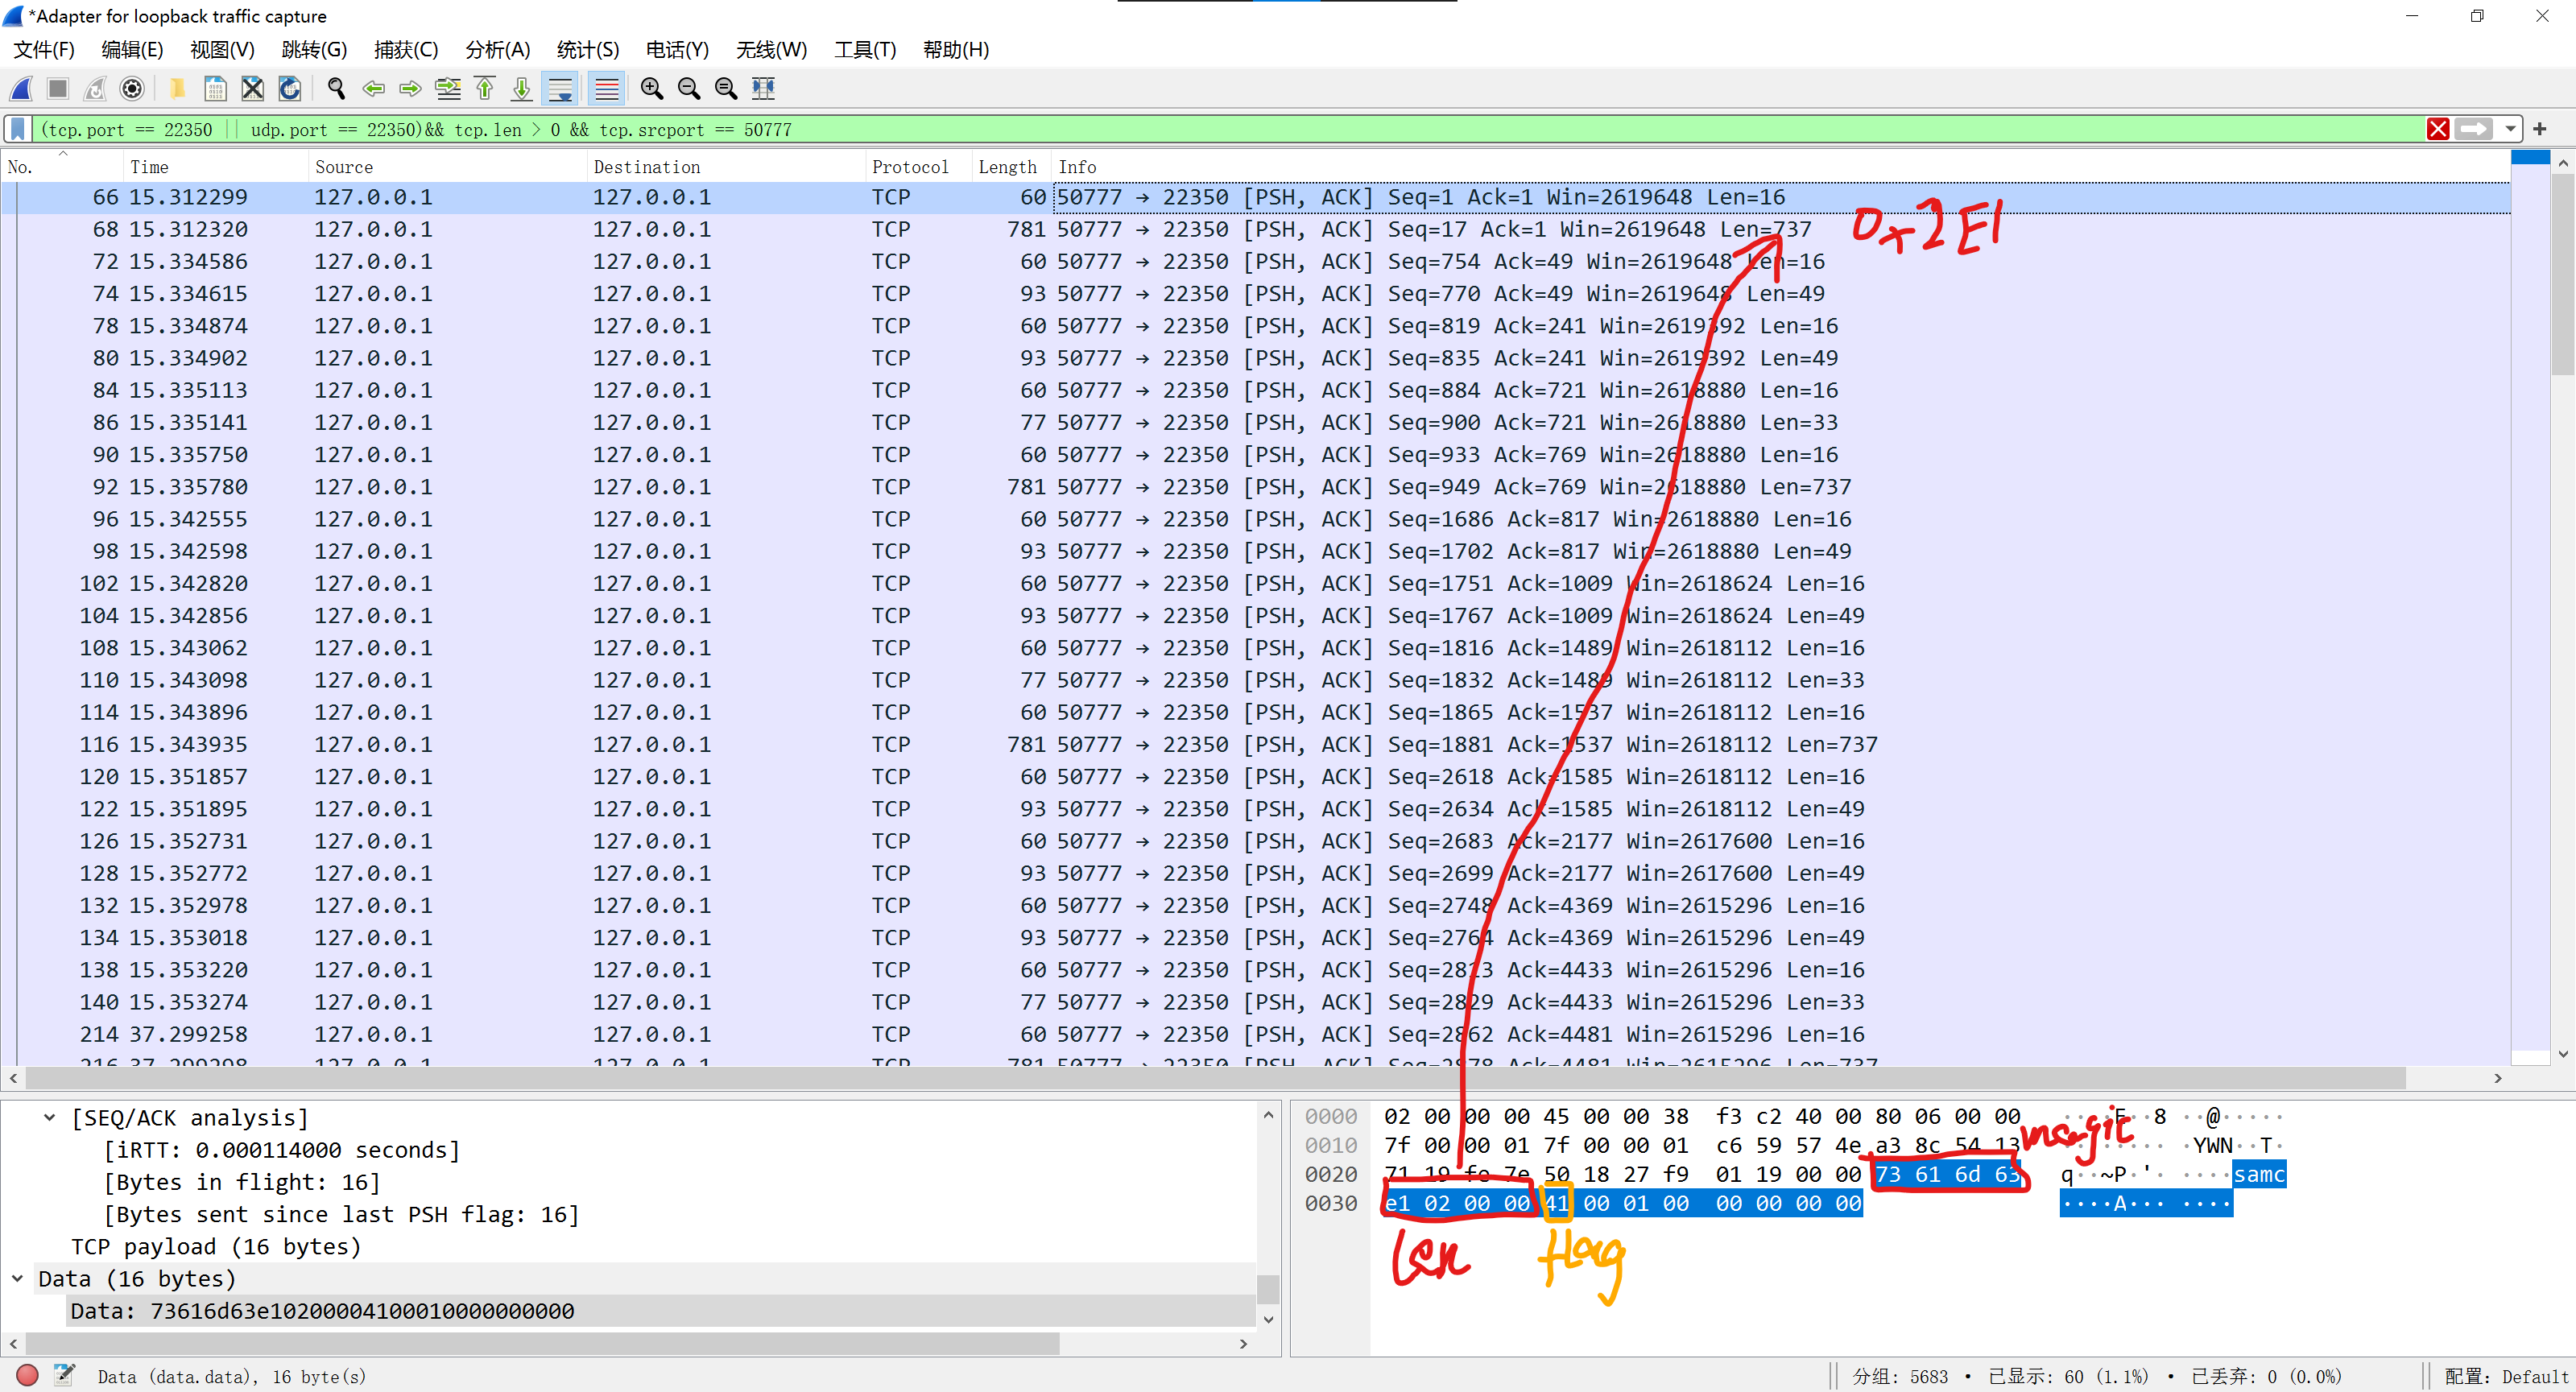Click go to first packet arrow
Screen dimensions: 2576x1392
click(485, 89)
